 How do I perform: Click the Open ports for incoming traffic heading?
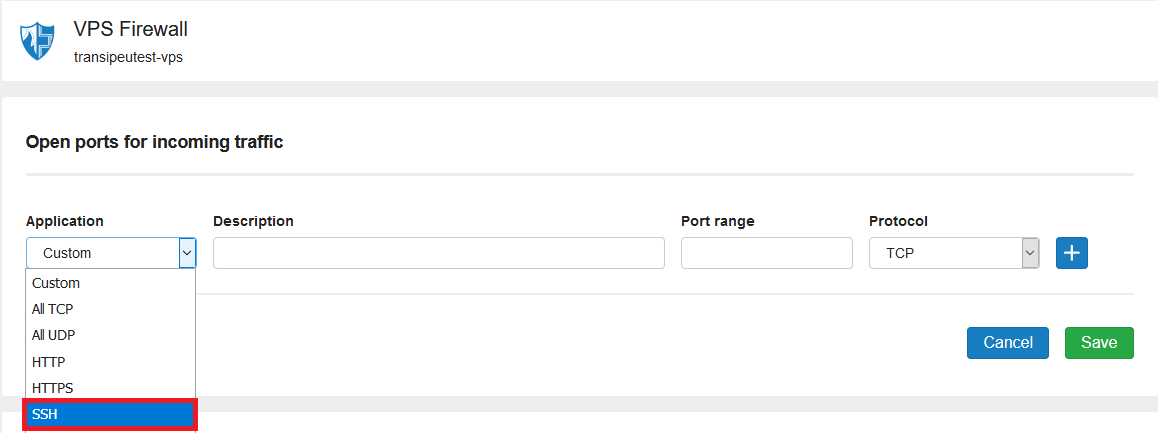154,142
